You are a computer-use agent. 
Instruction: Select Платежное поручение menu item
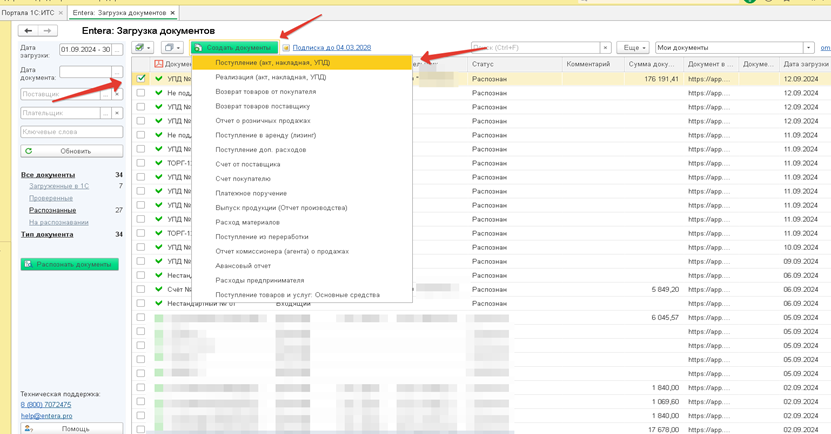pyautogui.click(x=302, y=193)
